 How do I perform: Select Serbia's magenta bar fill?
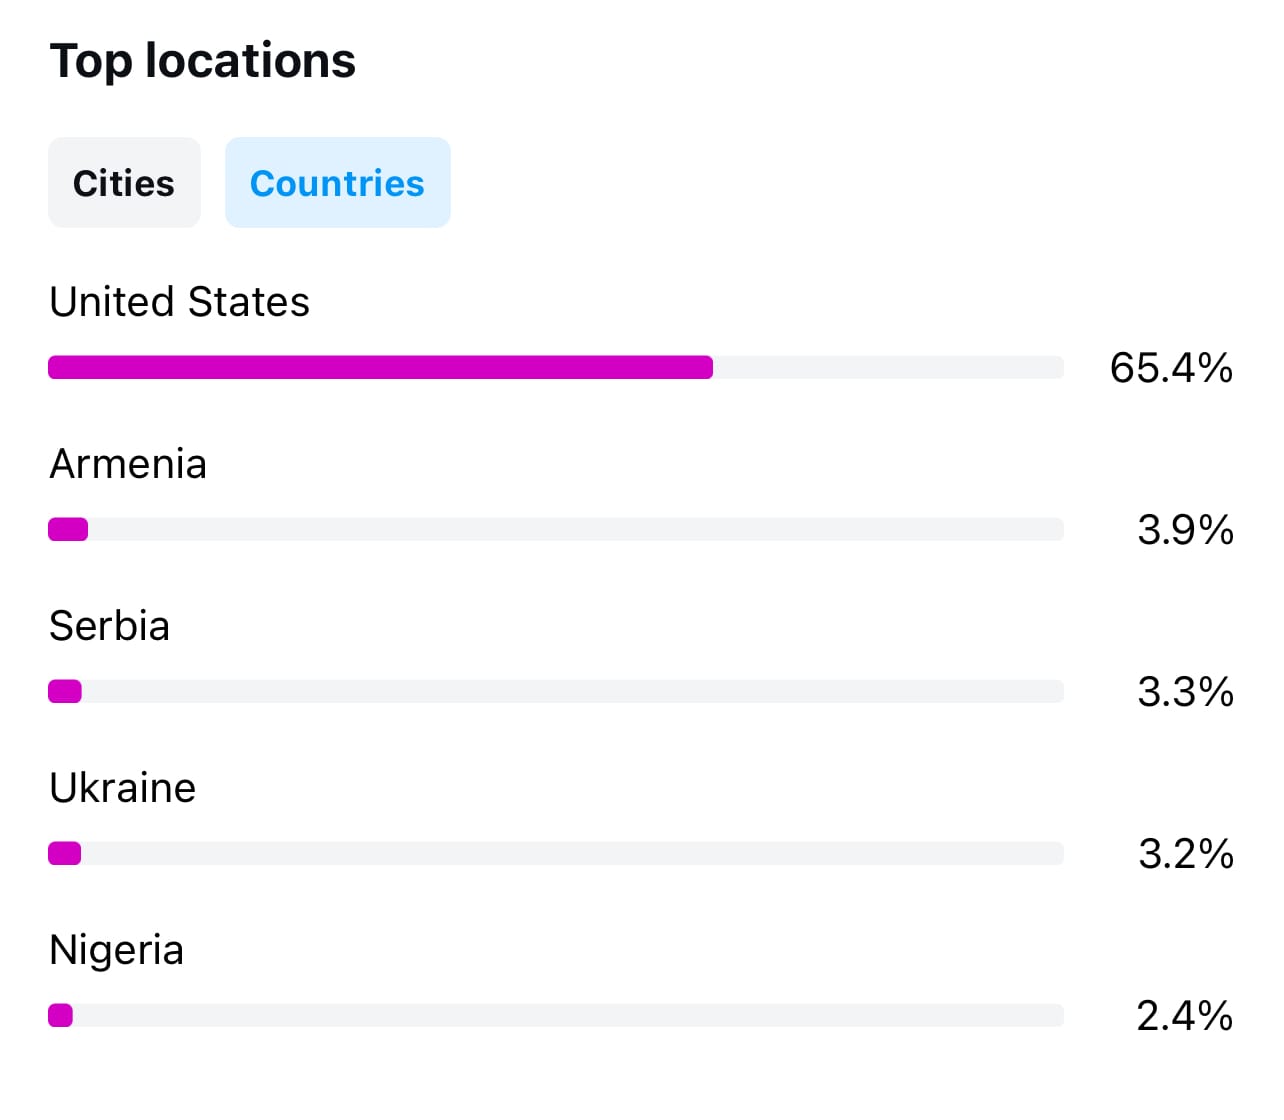pyautogui.click(x=65, y=691)
